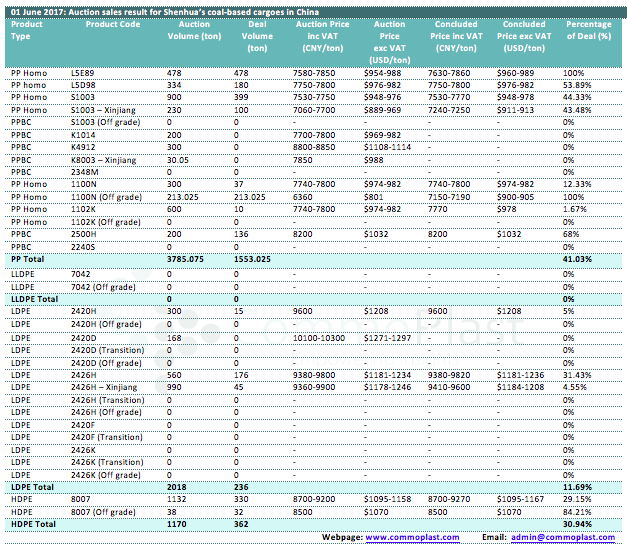This screenshot has height=553, width=627.
Task: Select the PP Total row label
Action: (26, 258)
